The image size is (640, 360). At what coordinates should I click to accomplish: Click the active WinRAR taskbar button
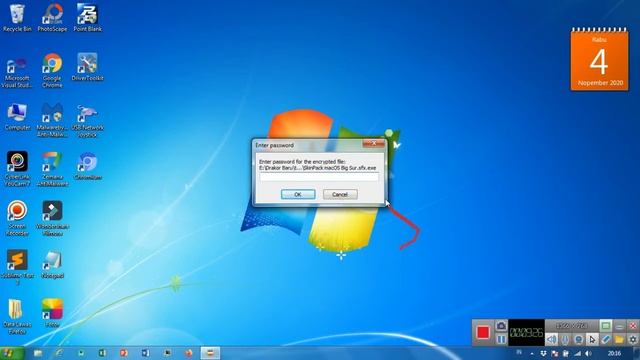210,353
